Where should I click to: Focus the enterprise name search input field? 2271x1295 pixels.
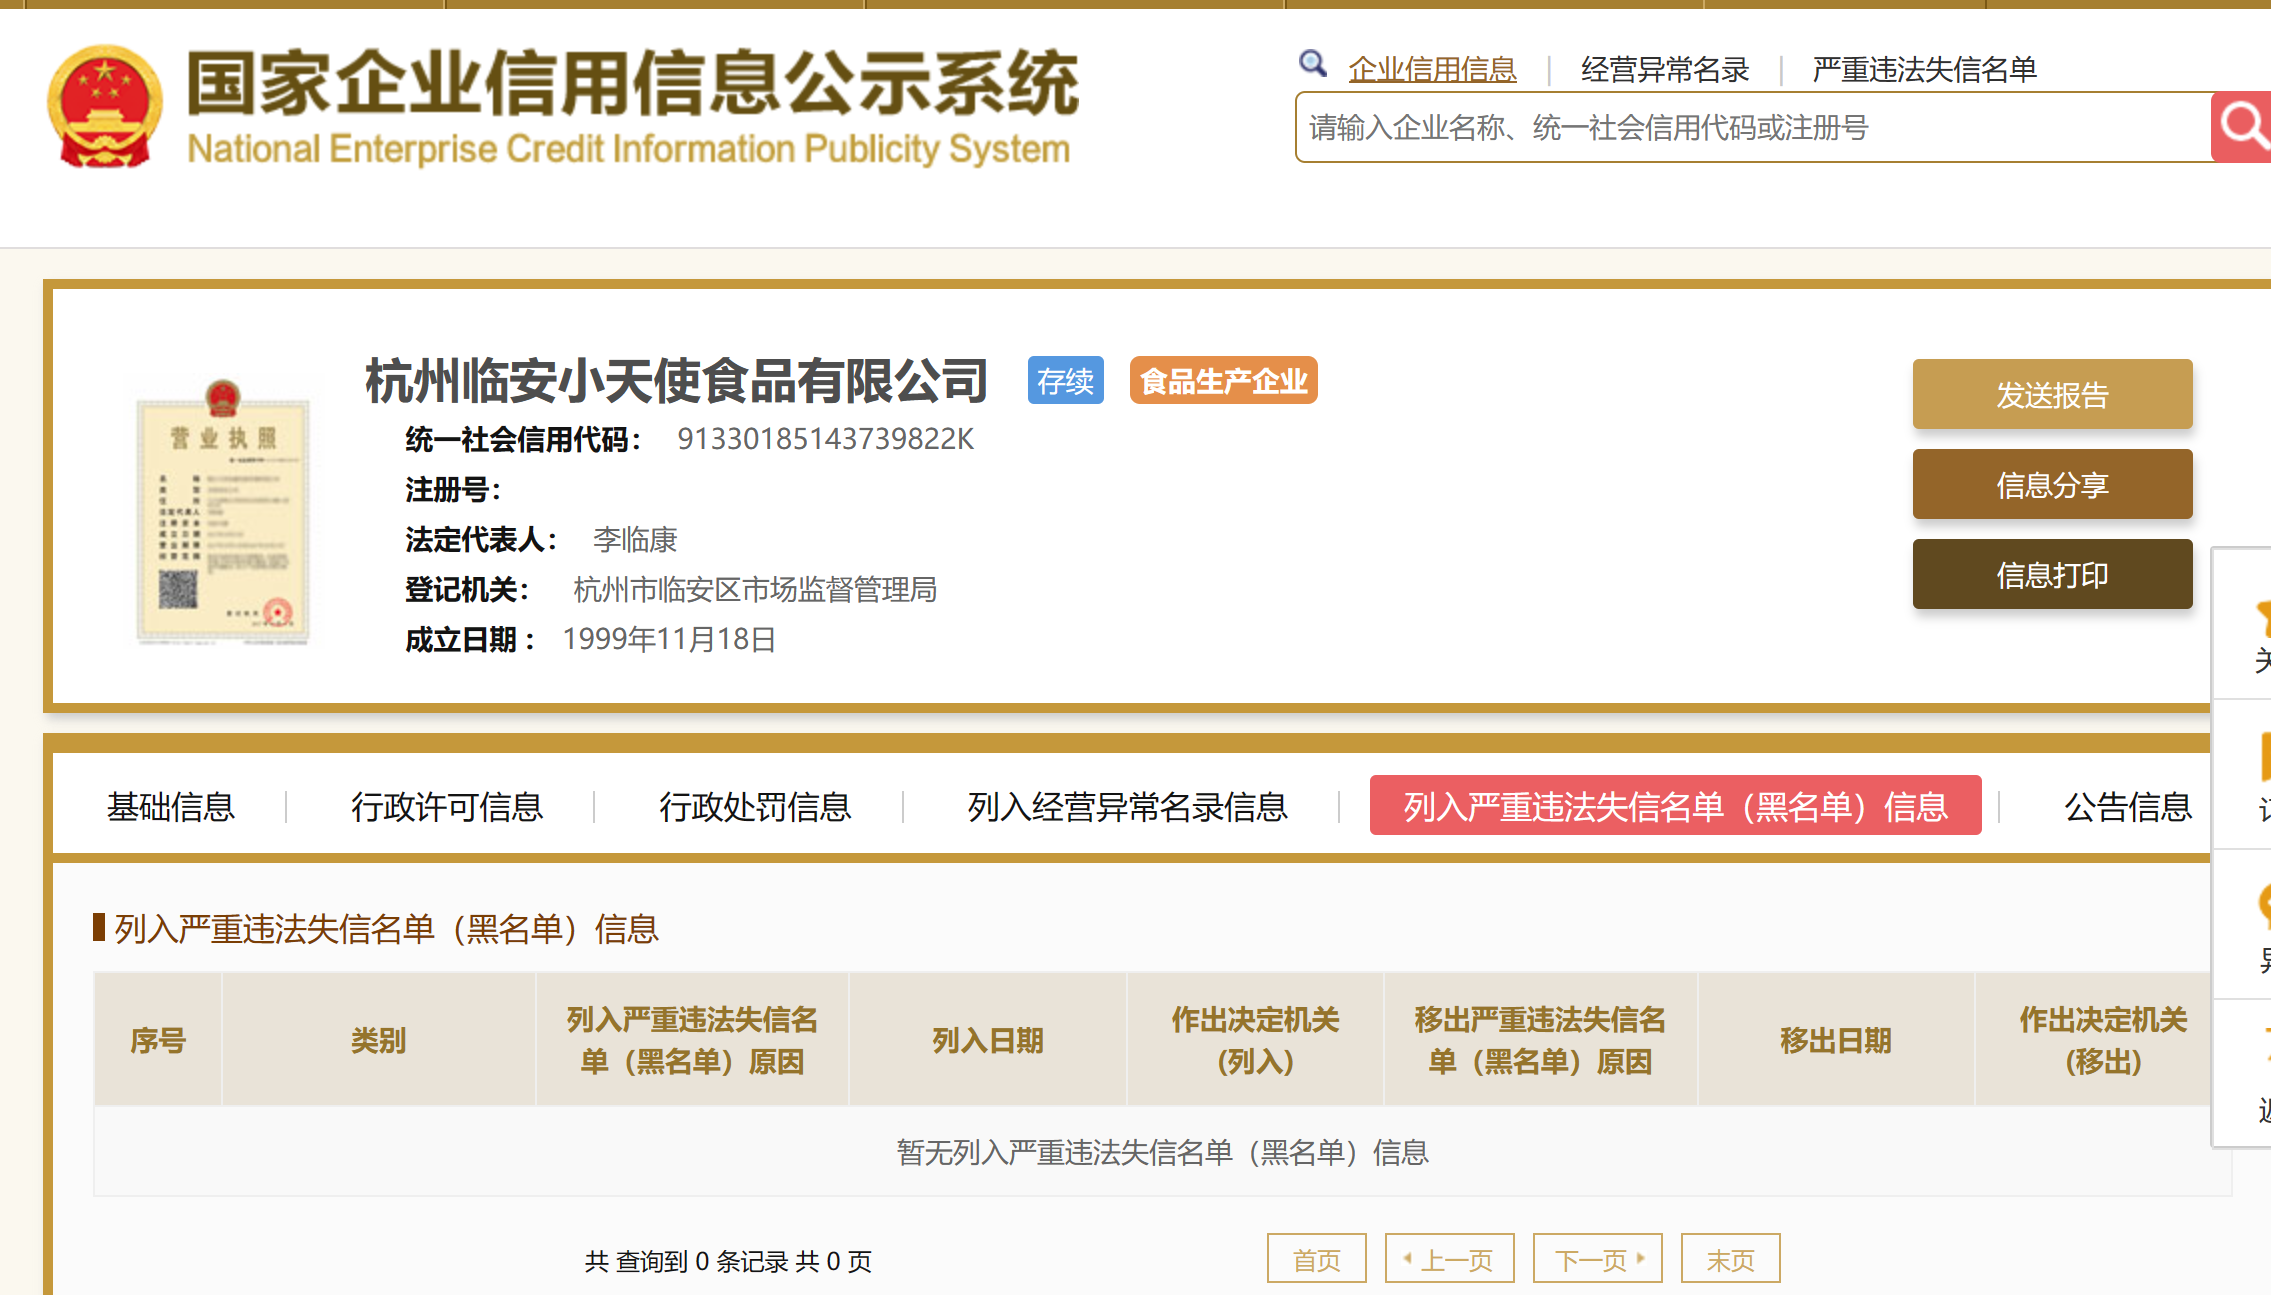pyautogui.click(x=1753, y=127)
